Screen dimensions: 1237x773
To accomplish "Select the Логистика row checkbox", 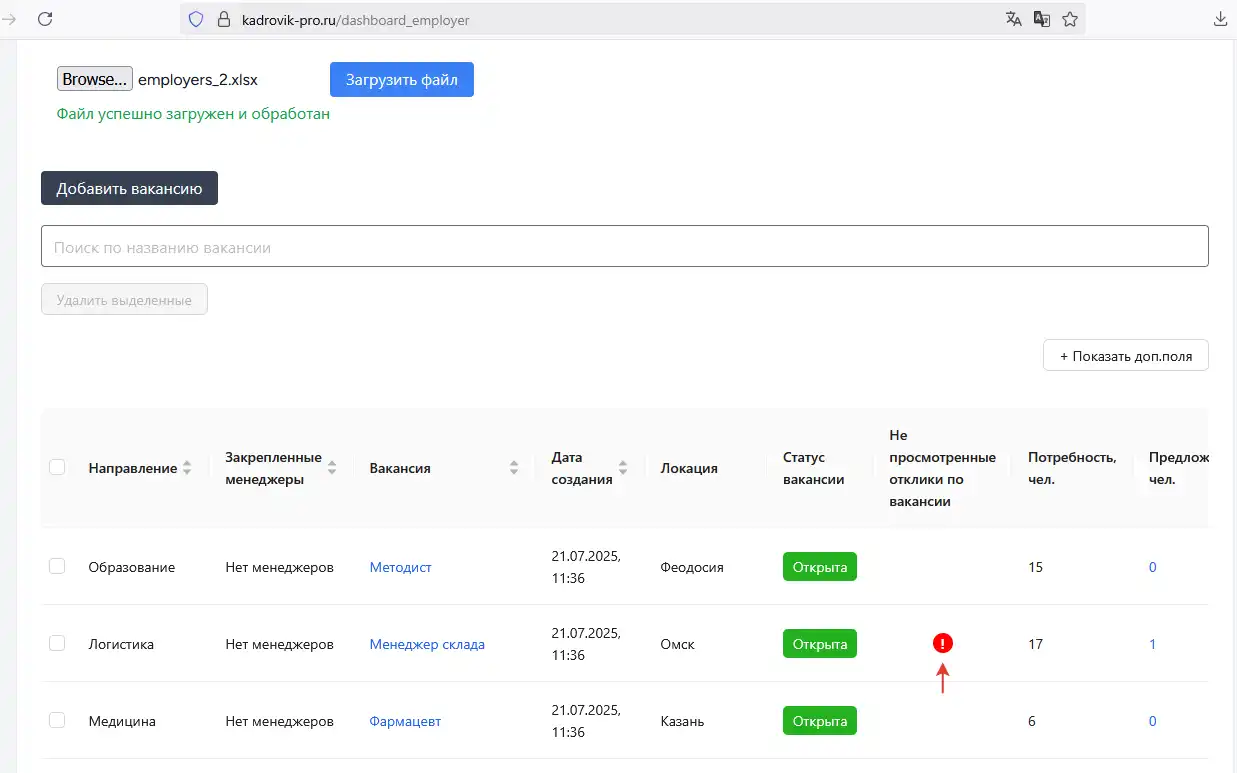I will [x=57, y=643].
